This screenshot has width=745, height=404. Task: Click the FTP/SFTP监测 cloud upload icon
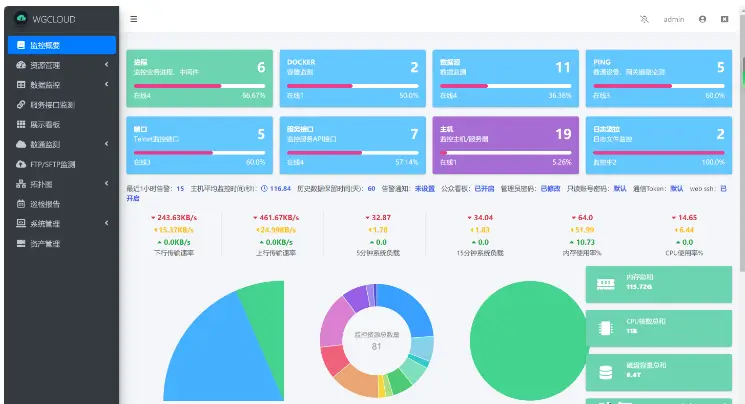click(20, 164)
